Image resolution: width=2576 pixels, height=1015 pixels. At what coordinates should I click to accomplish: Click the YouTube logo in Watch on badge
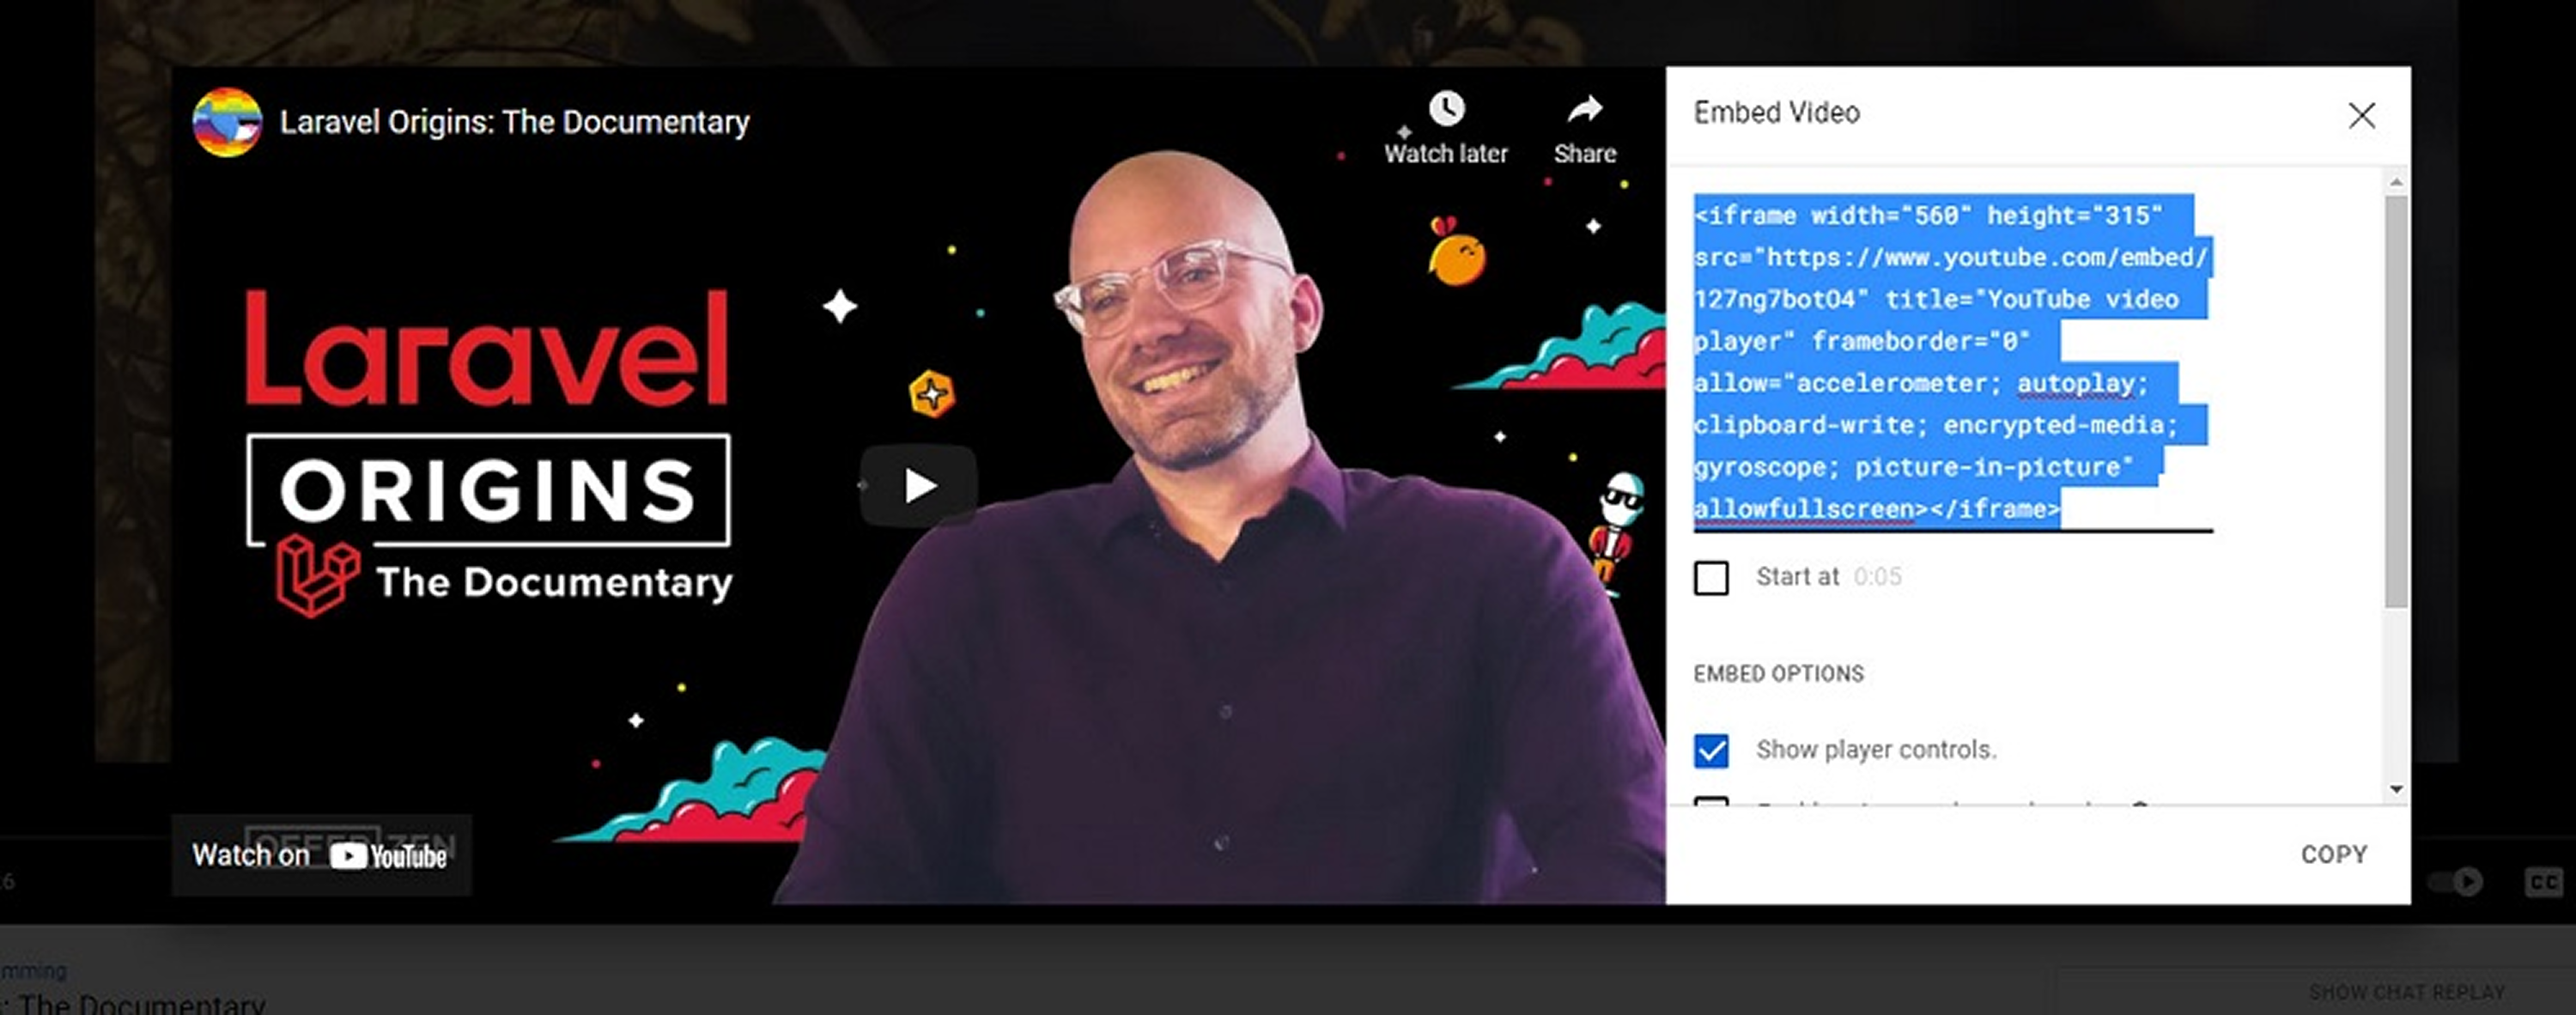pos(388,856)
